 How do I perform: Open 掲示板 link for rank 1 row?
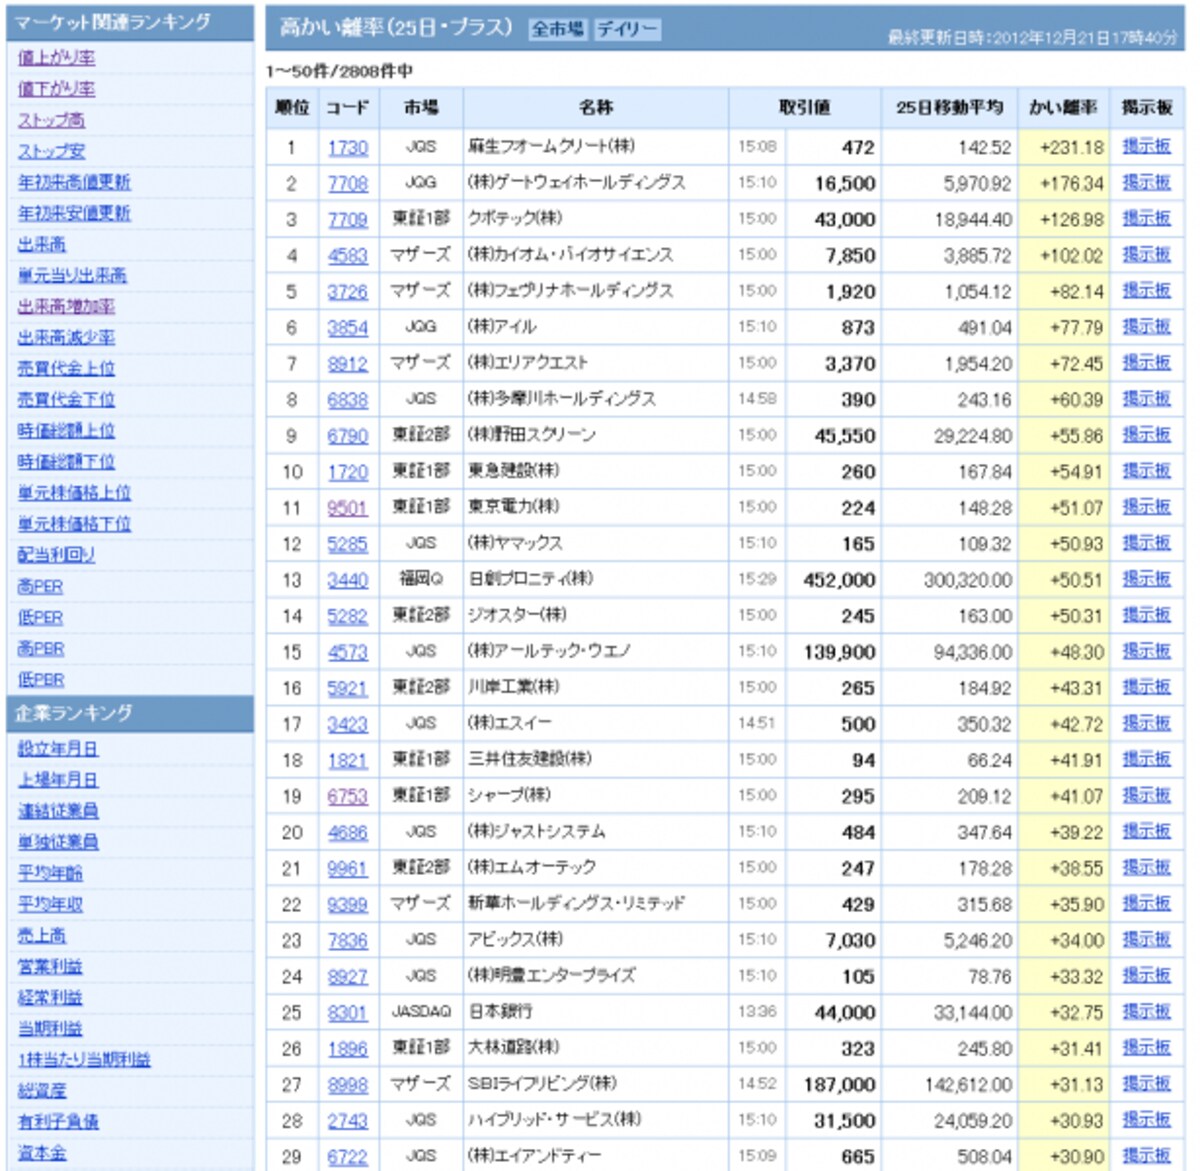coord(1146,147)
